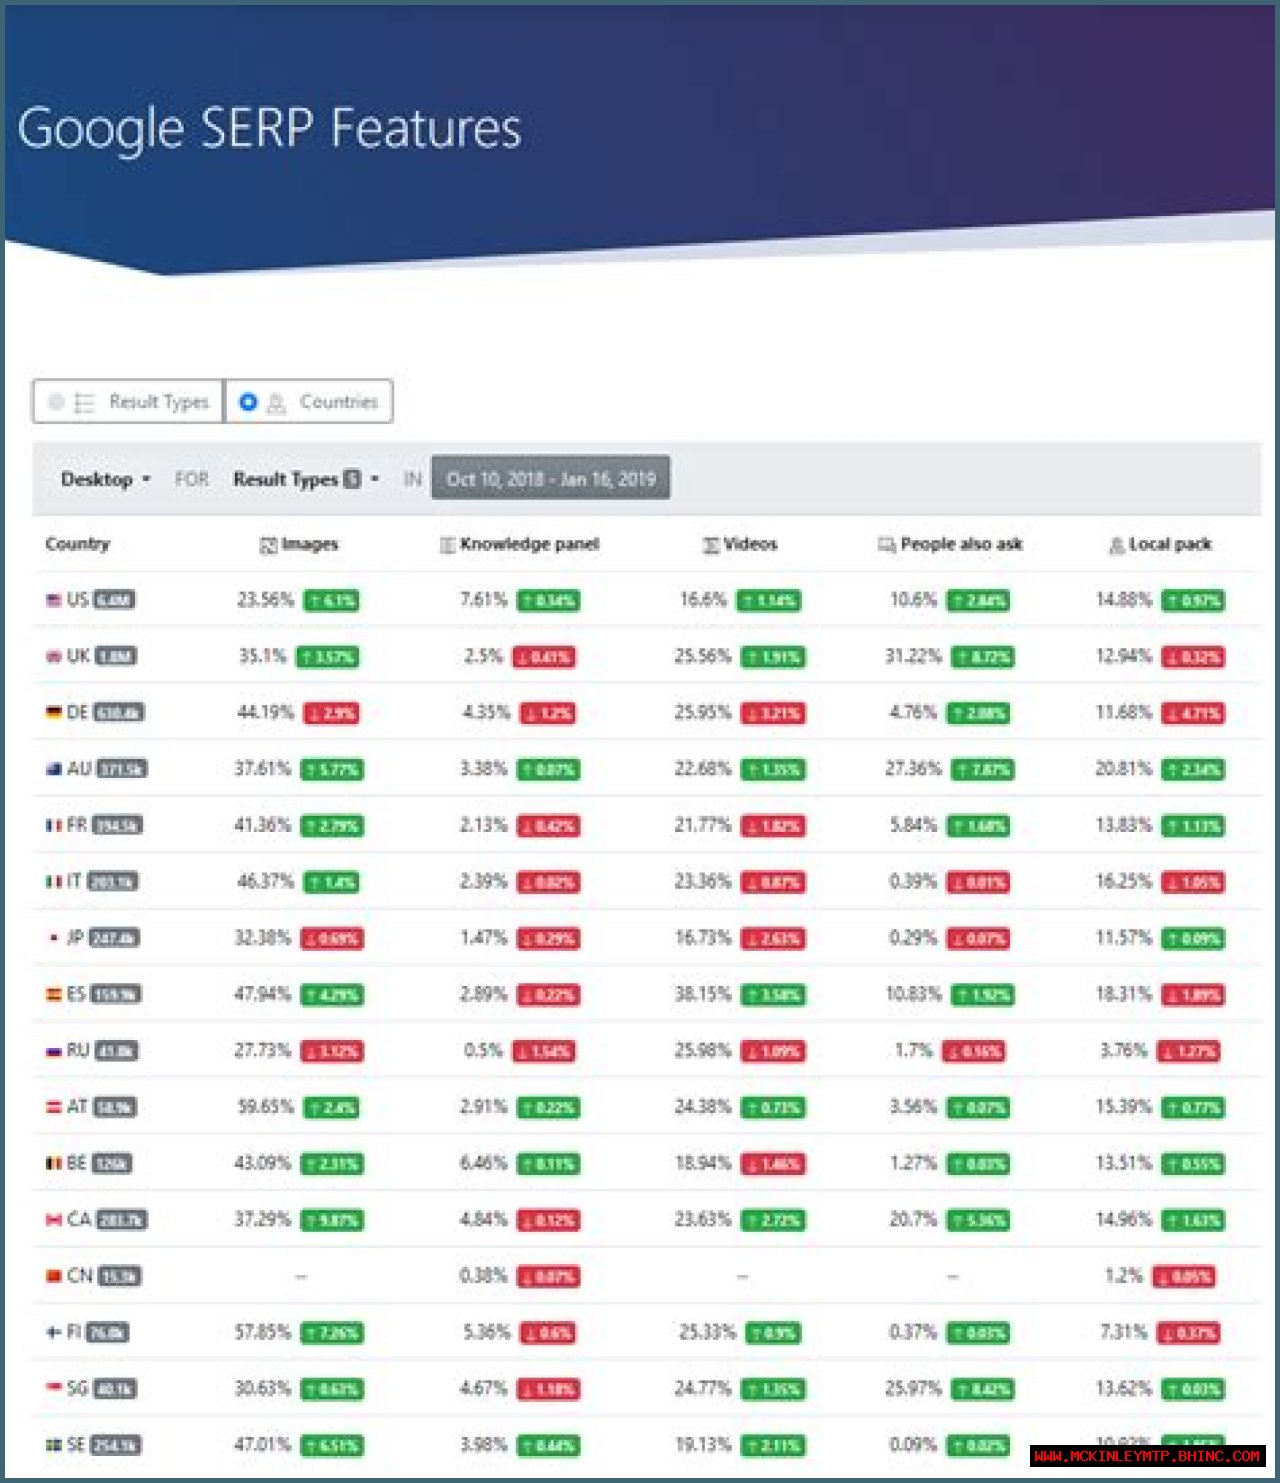Viewport: 1280px width, 1483px height.
Task: Click the Country column header
Action: (77, 544)
